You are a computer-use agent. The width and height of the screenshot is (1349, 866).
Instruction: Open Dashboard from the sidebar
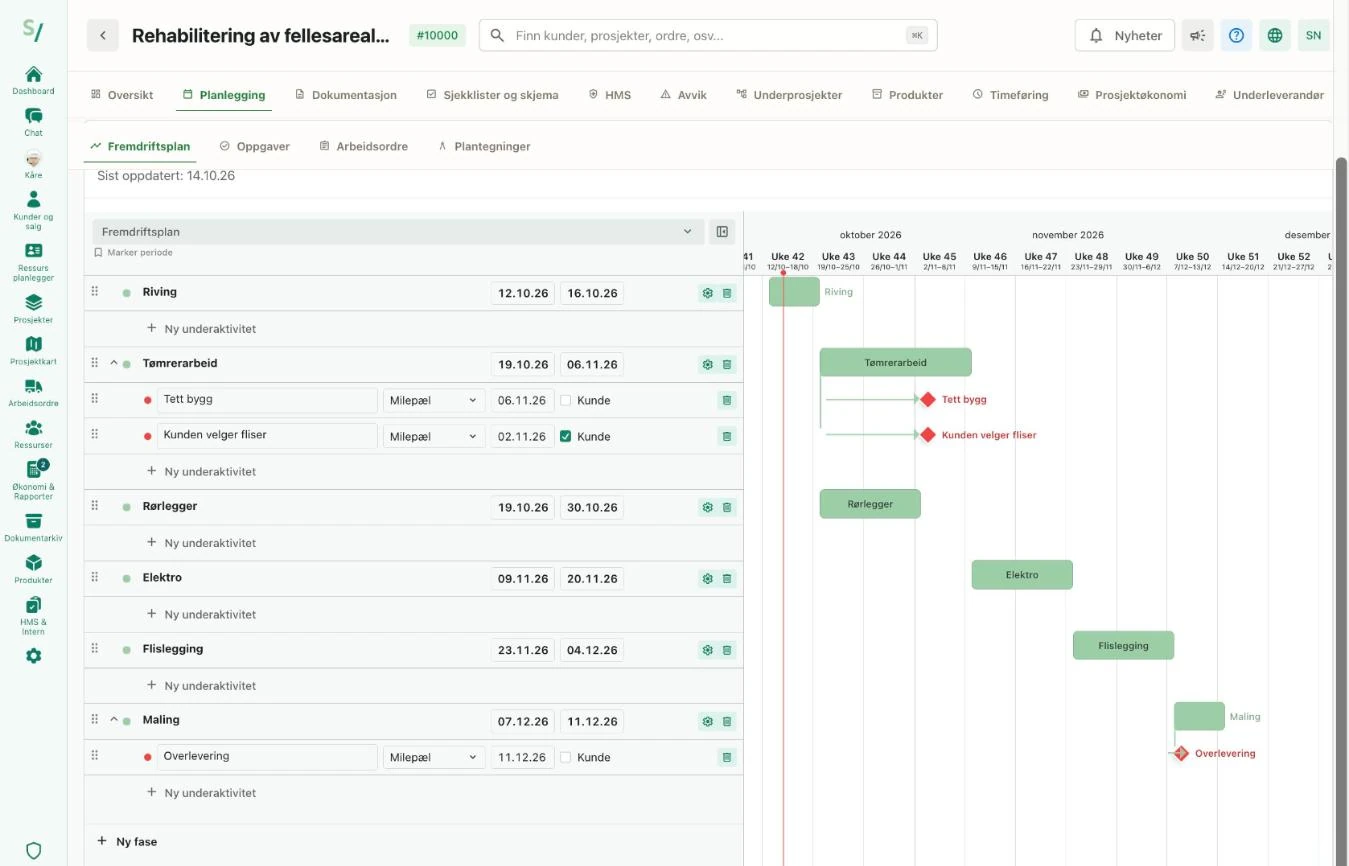tap(33, 79)
